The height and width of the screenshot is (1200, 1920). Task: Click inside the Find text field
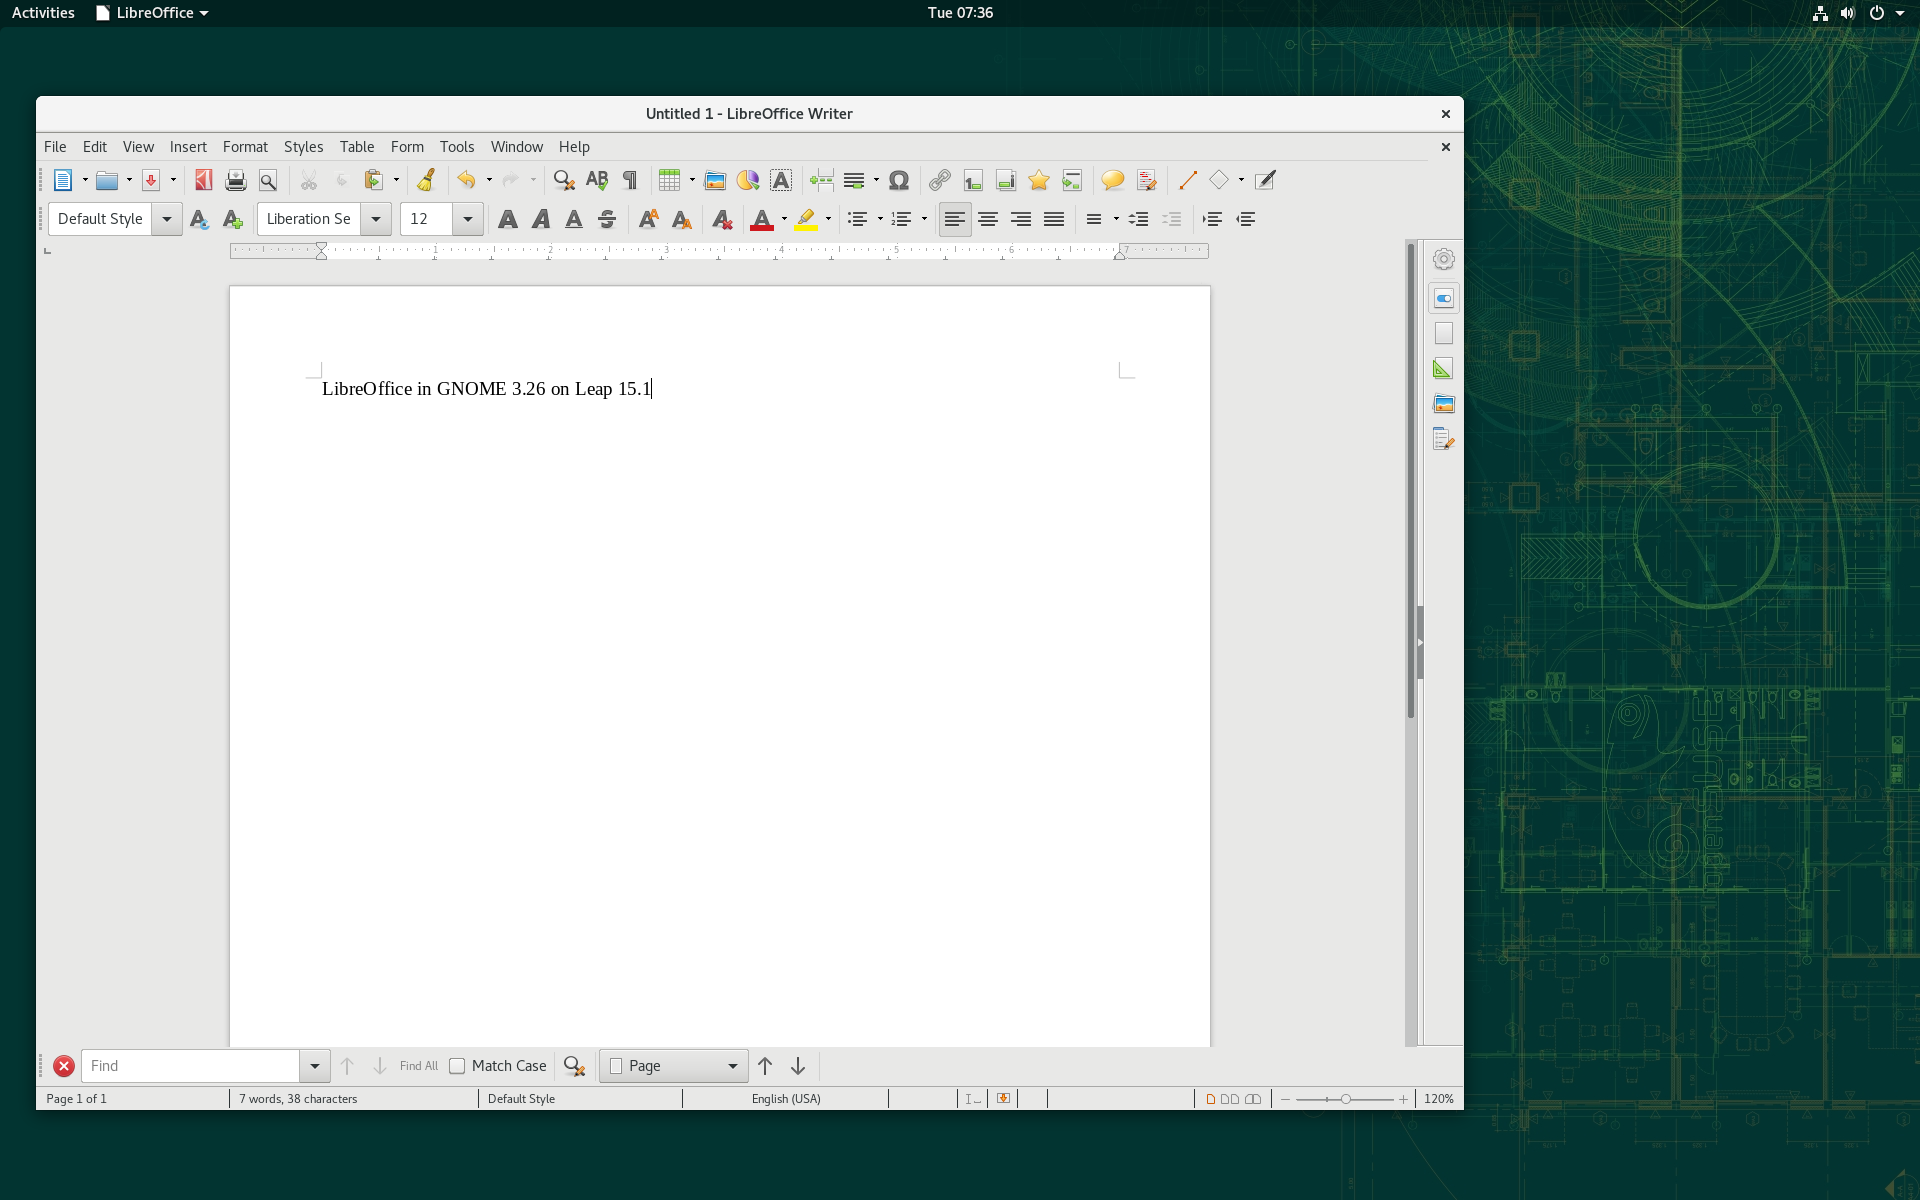[x=190, y=1066]
